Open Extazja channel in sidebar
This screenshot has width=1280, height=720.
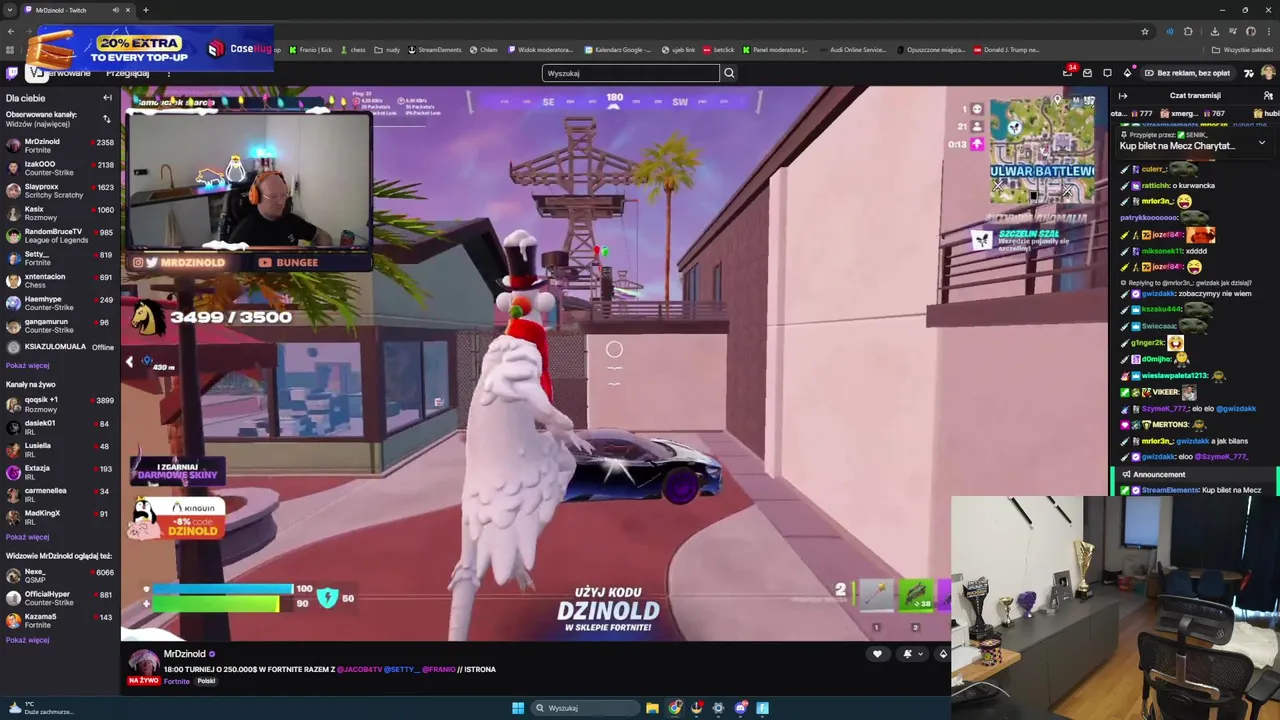59,472
